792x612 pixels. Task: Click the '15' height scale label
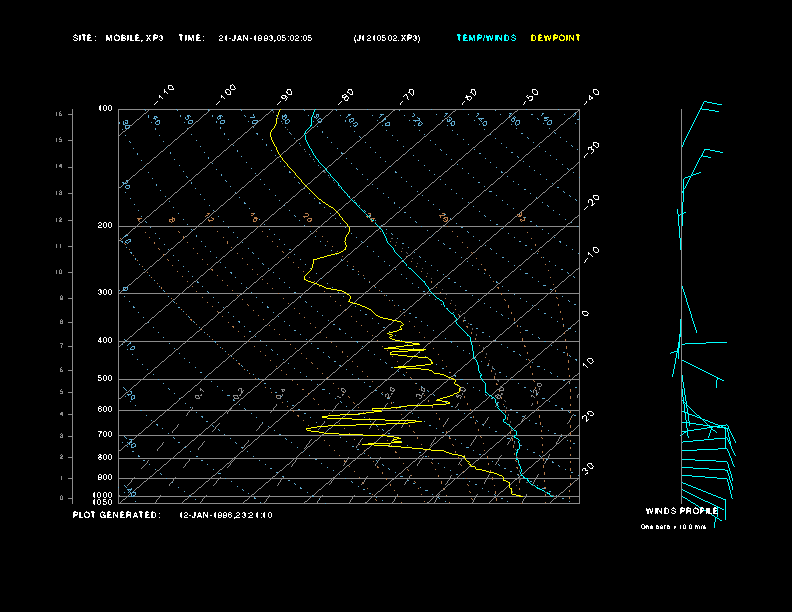(x=59, y=140)
